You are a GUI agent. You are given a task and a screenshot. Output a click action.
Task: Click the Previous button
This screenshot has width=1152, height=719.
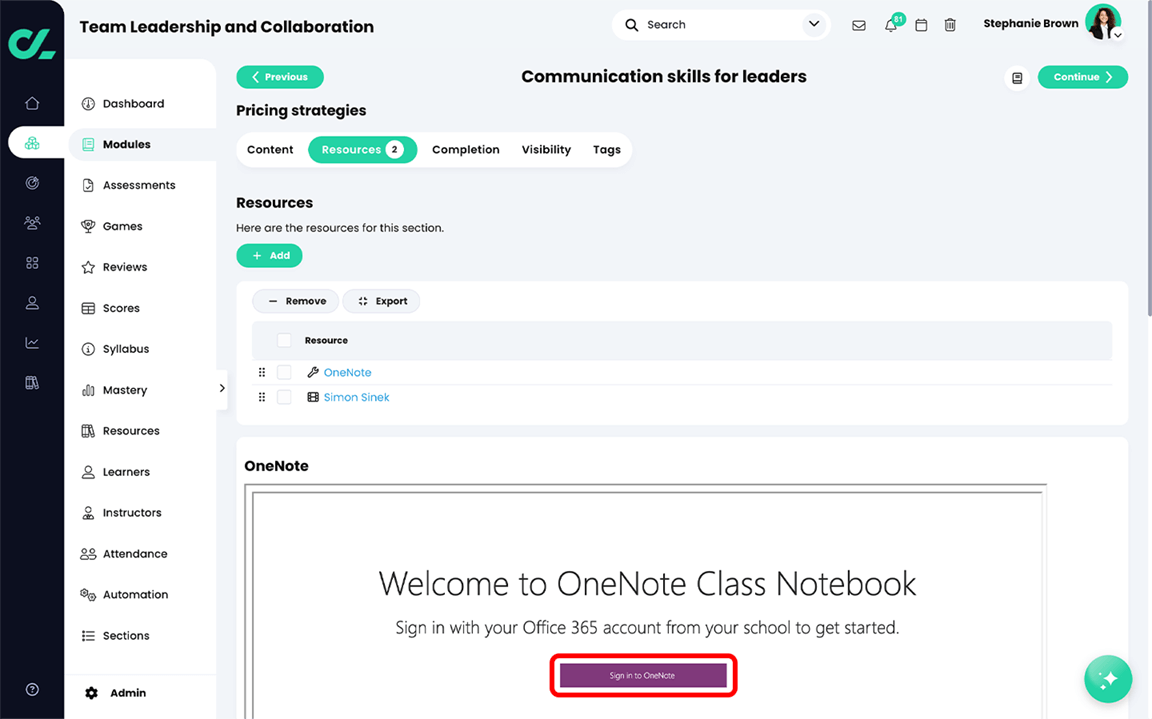[280, 77]
